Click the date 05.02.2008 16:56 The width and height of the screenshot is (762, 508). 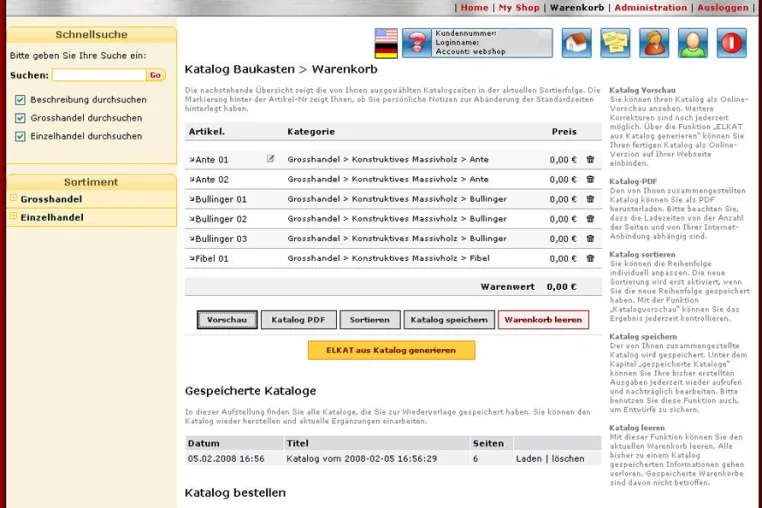coord(226,458)
